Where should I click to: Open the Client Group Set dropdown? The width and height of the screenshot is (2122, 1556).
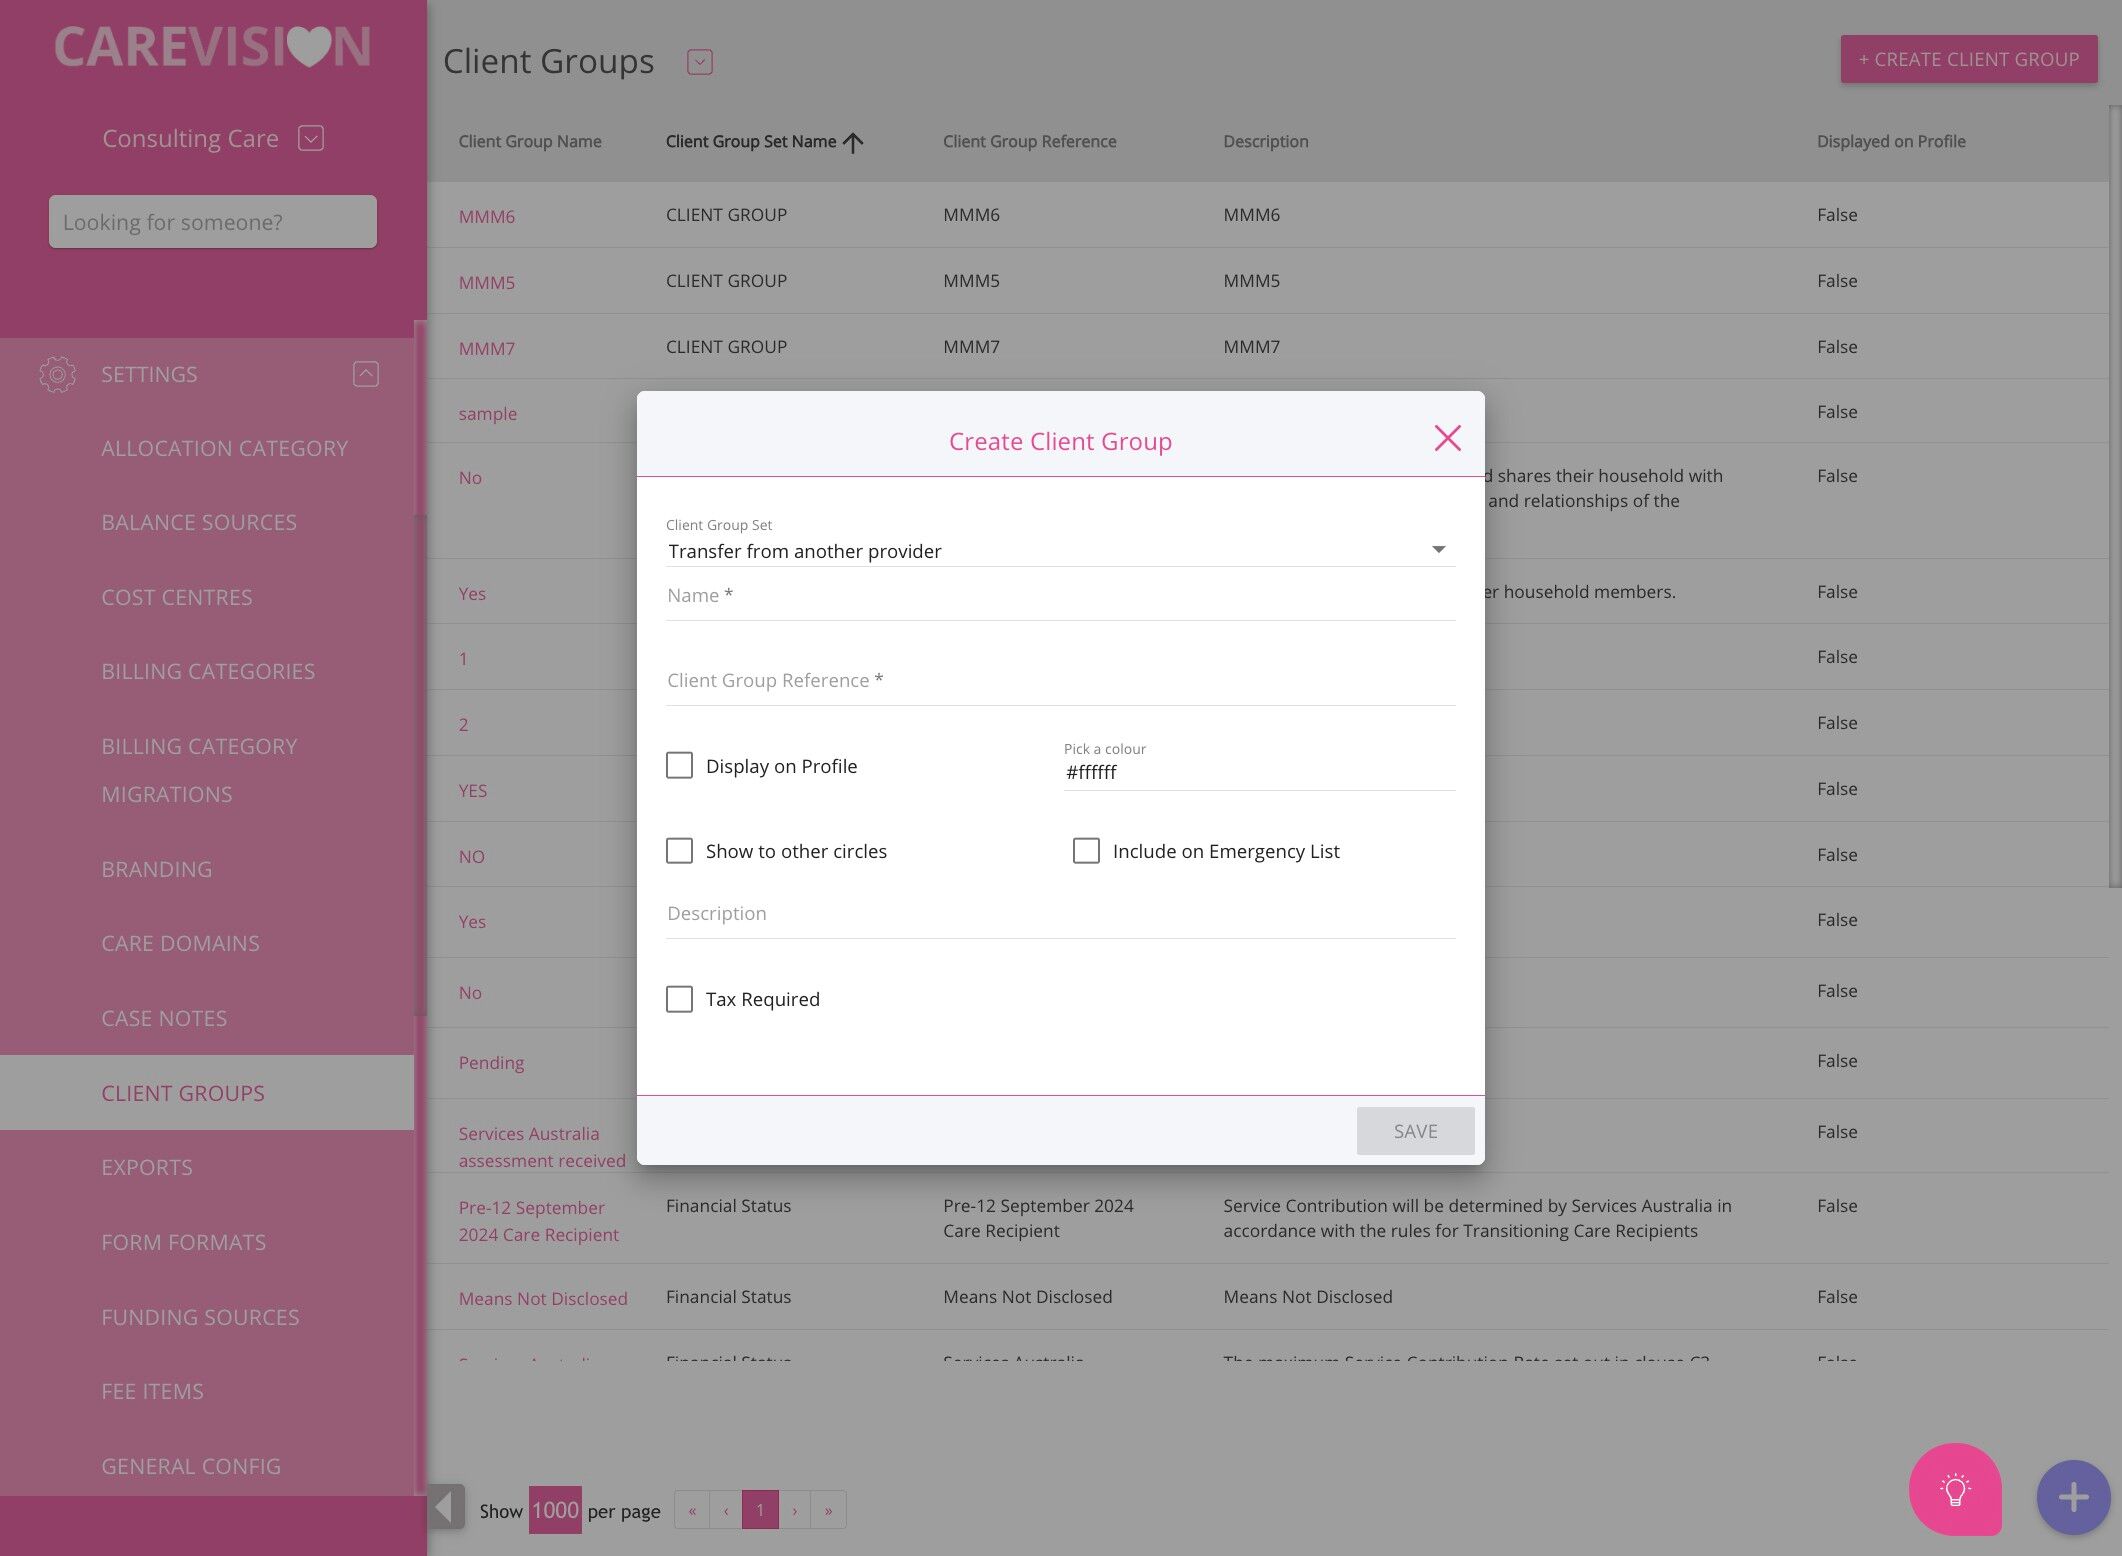click(x=1060, y=551)
